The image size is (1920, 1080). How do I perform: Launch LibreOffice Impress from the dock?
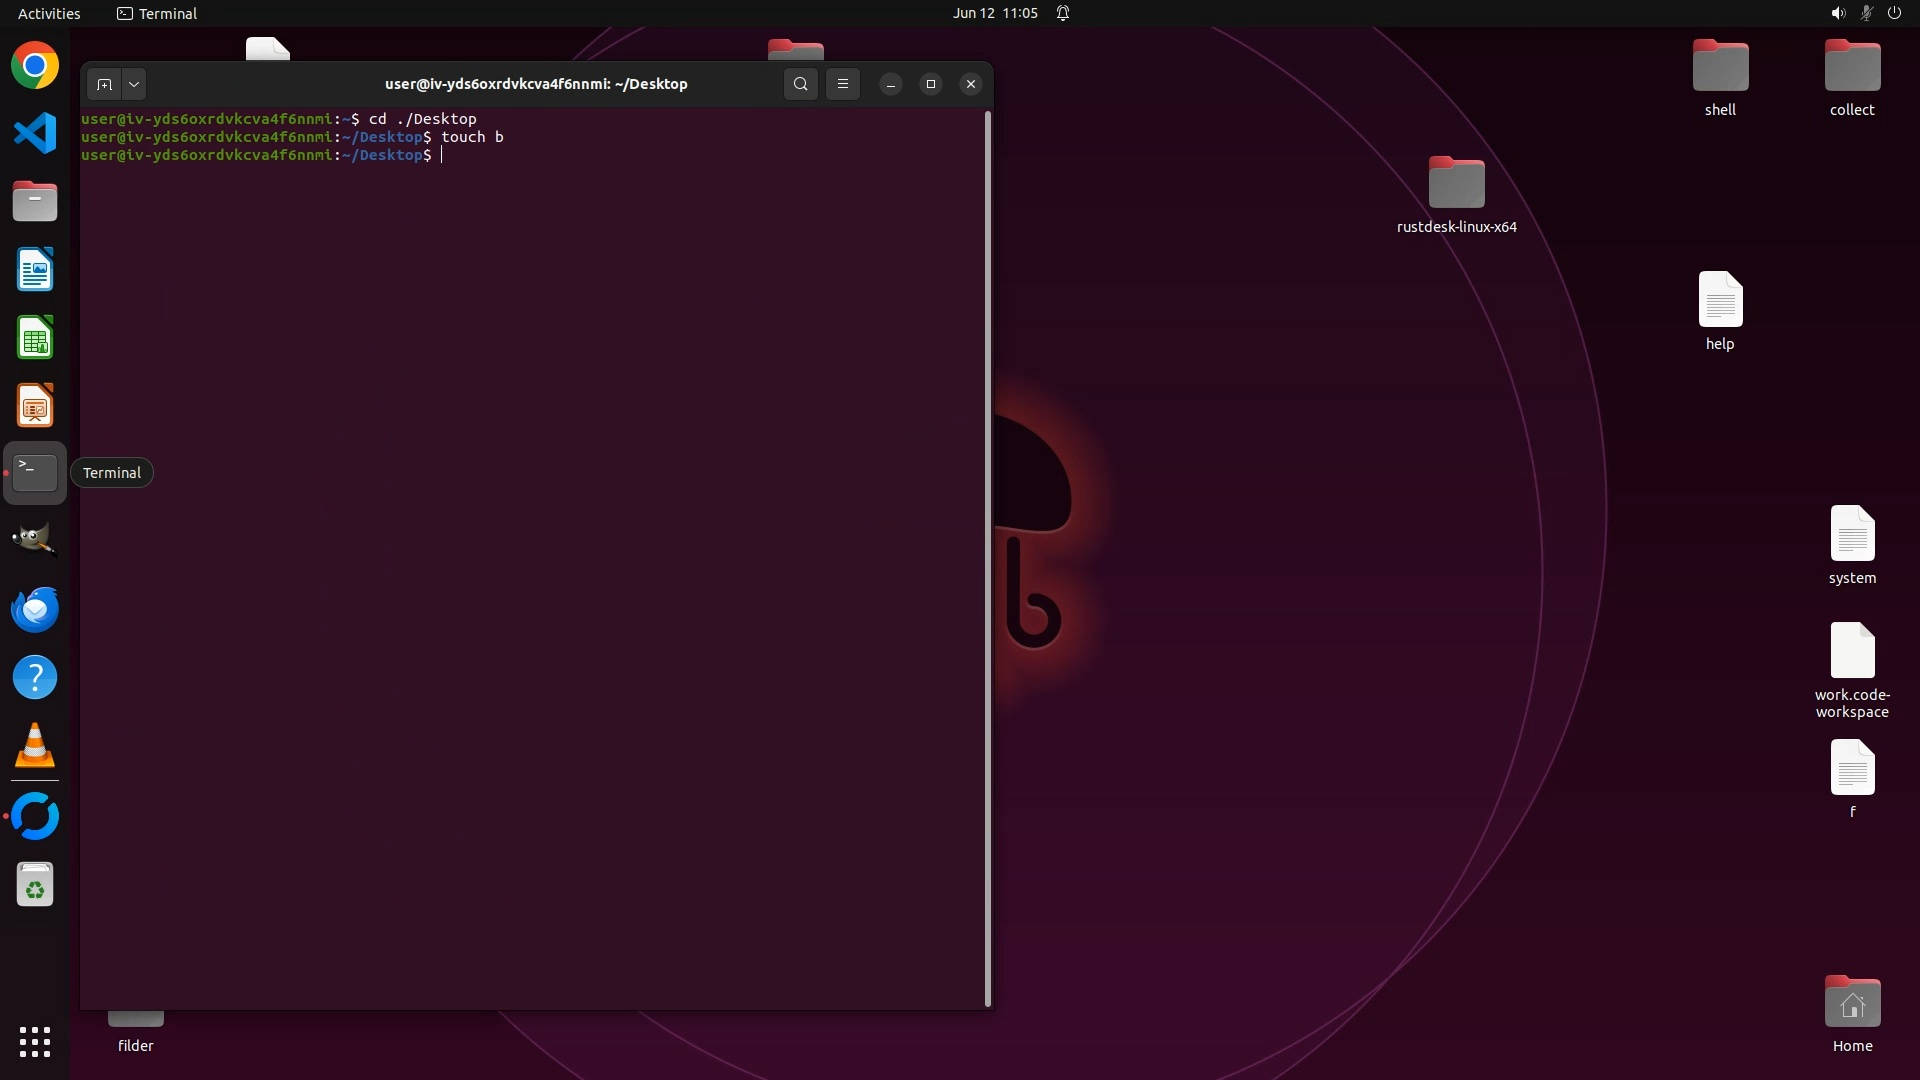click(35, 406)
